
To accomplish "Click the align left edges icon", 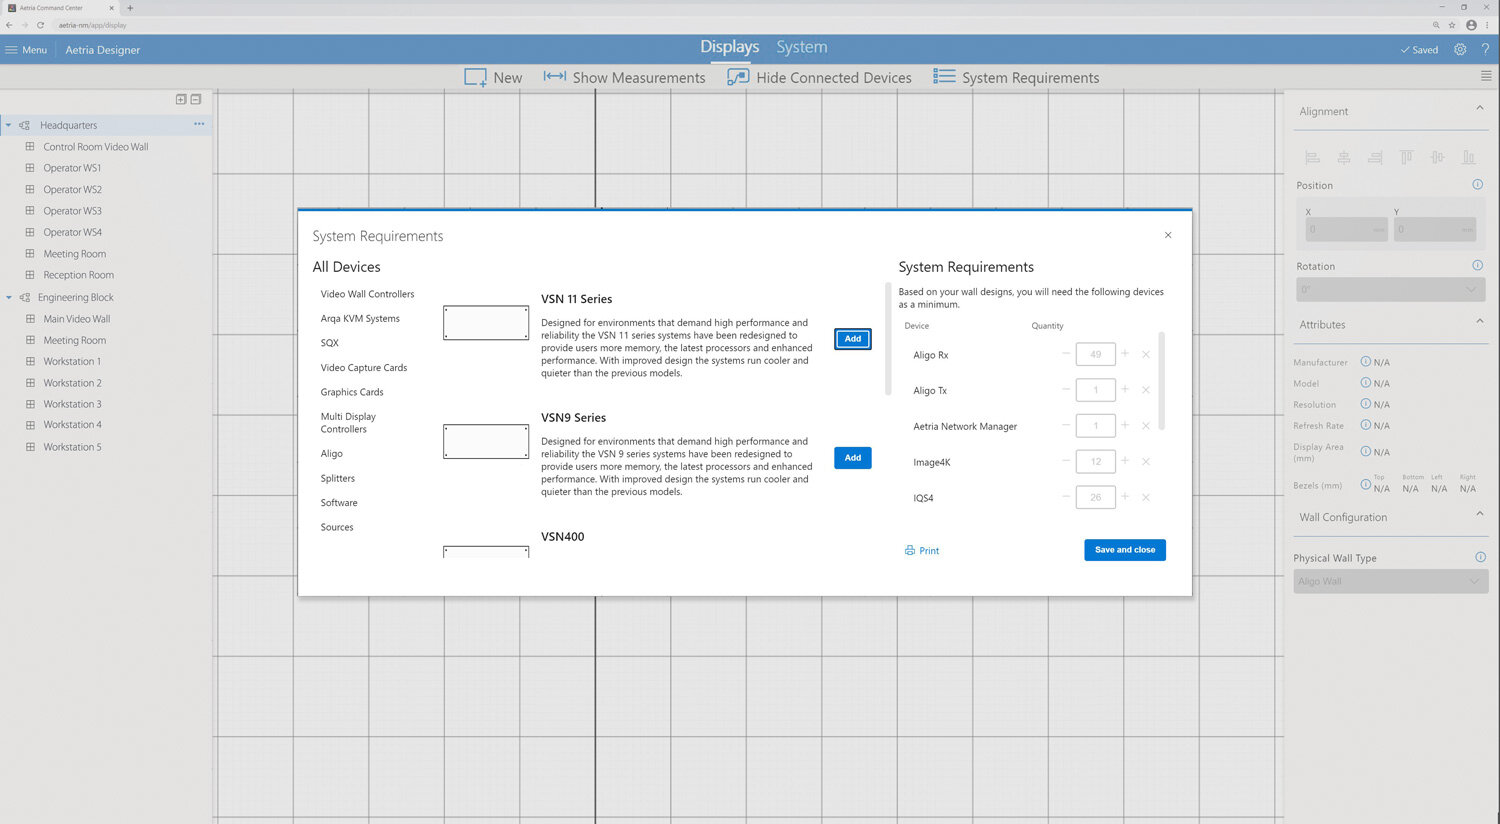I will click(1313, 157).
